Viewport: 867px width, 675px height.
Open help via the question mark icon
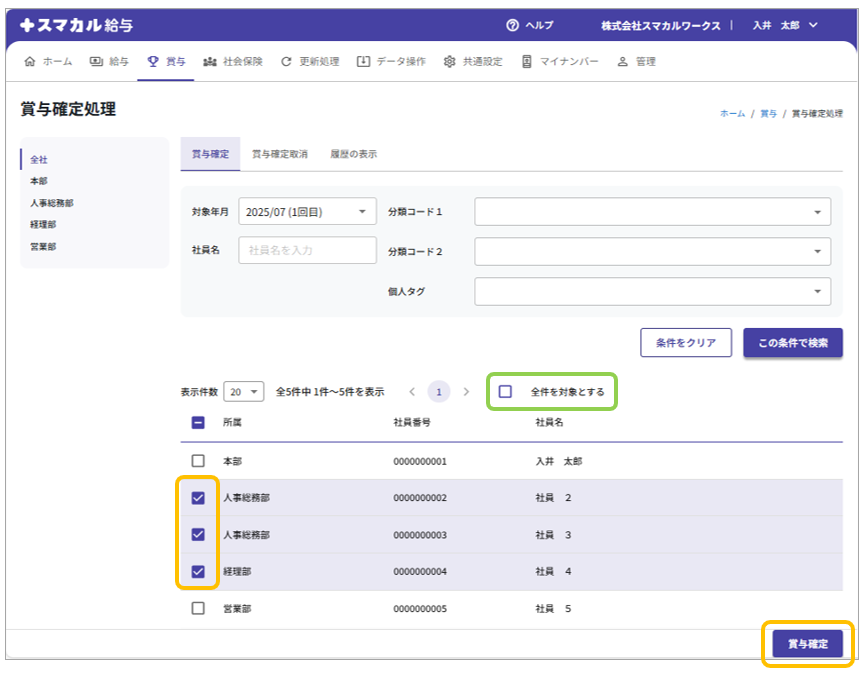[x=513, y=25]
